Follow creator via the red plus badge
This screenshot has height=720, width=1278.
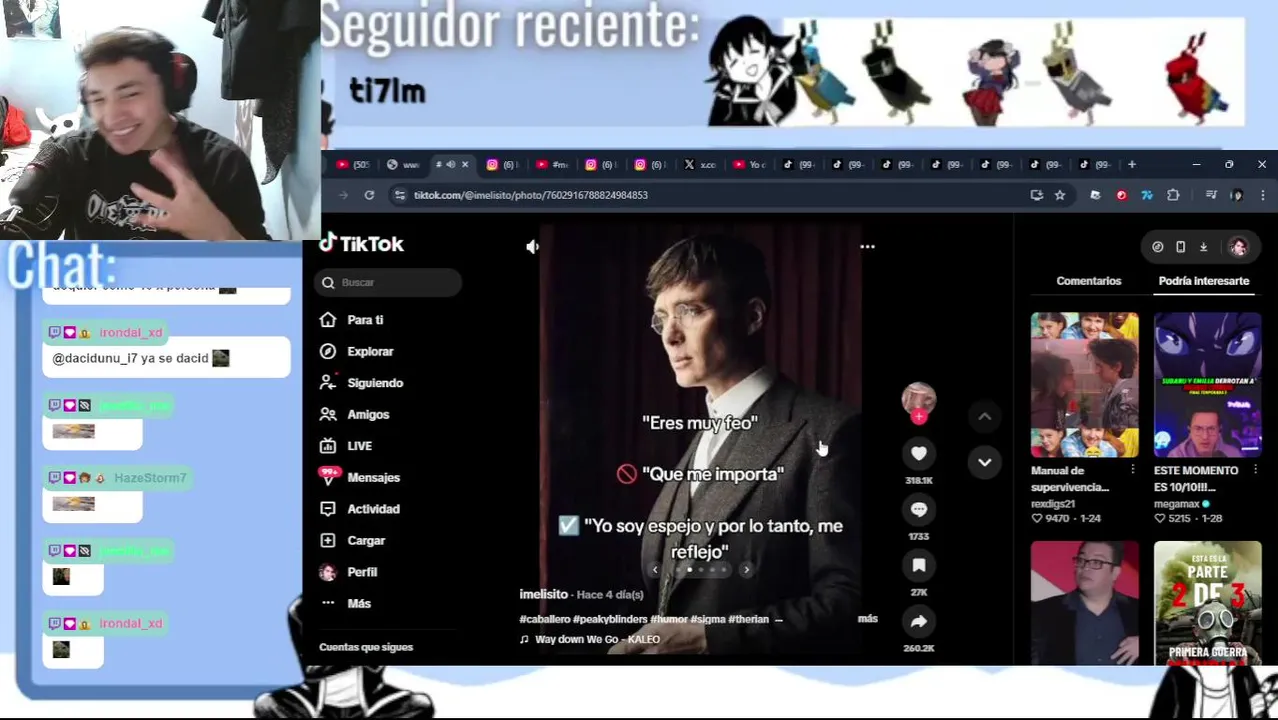918,417
